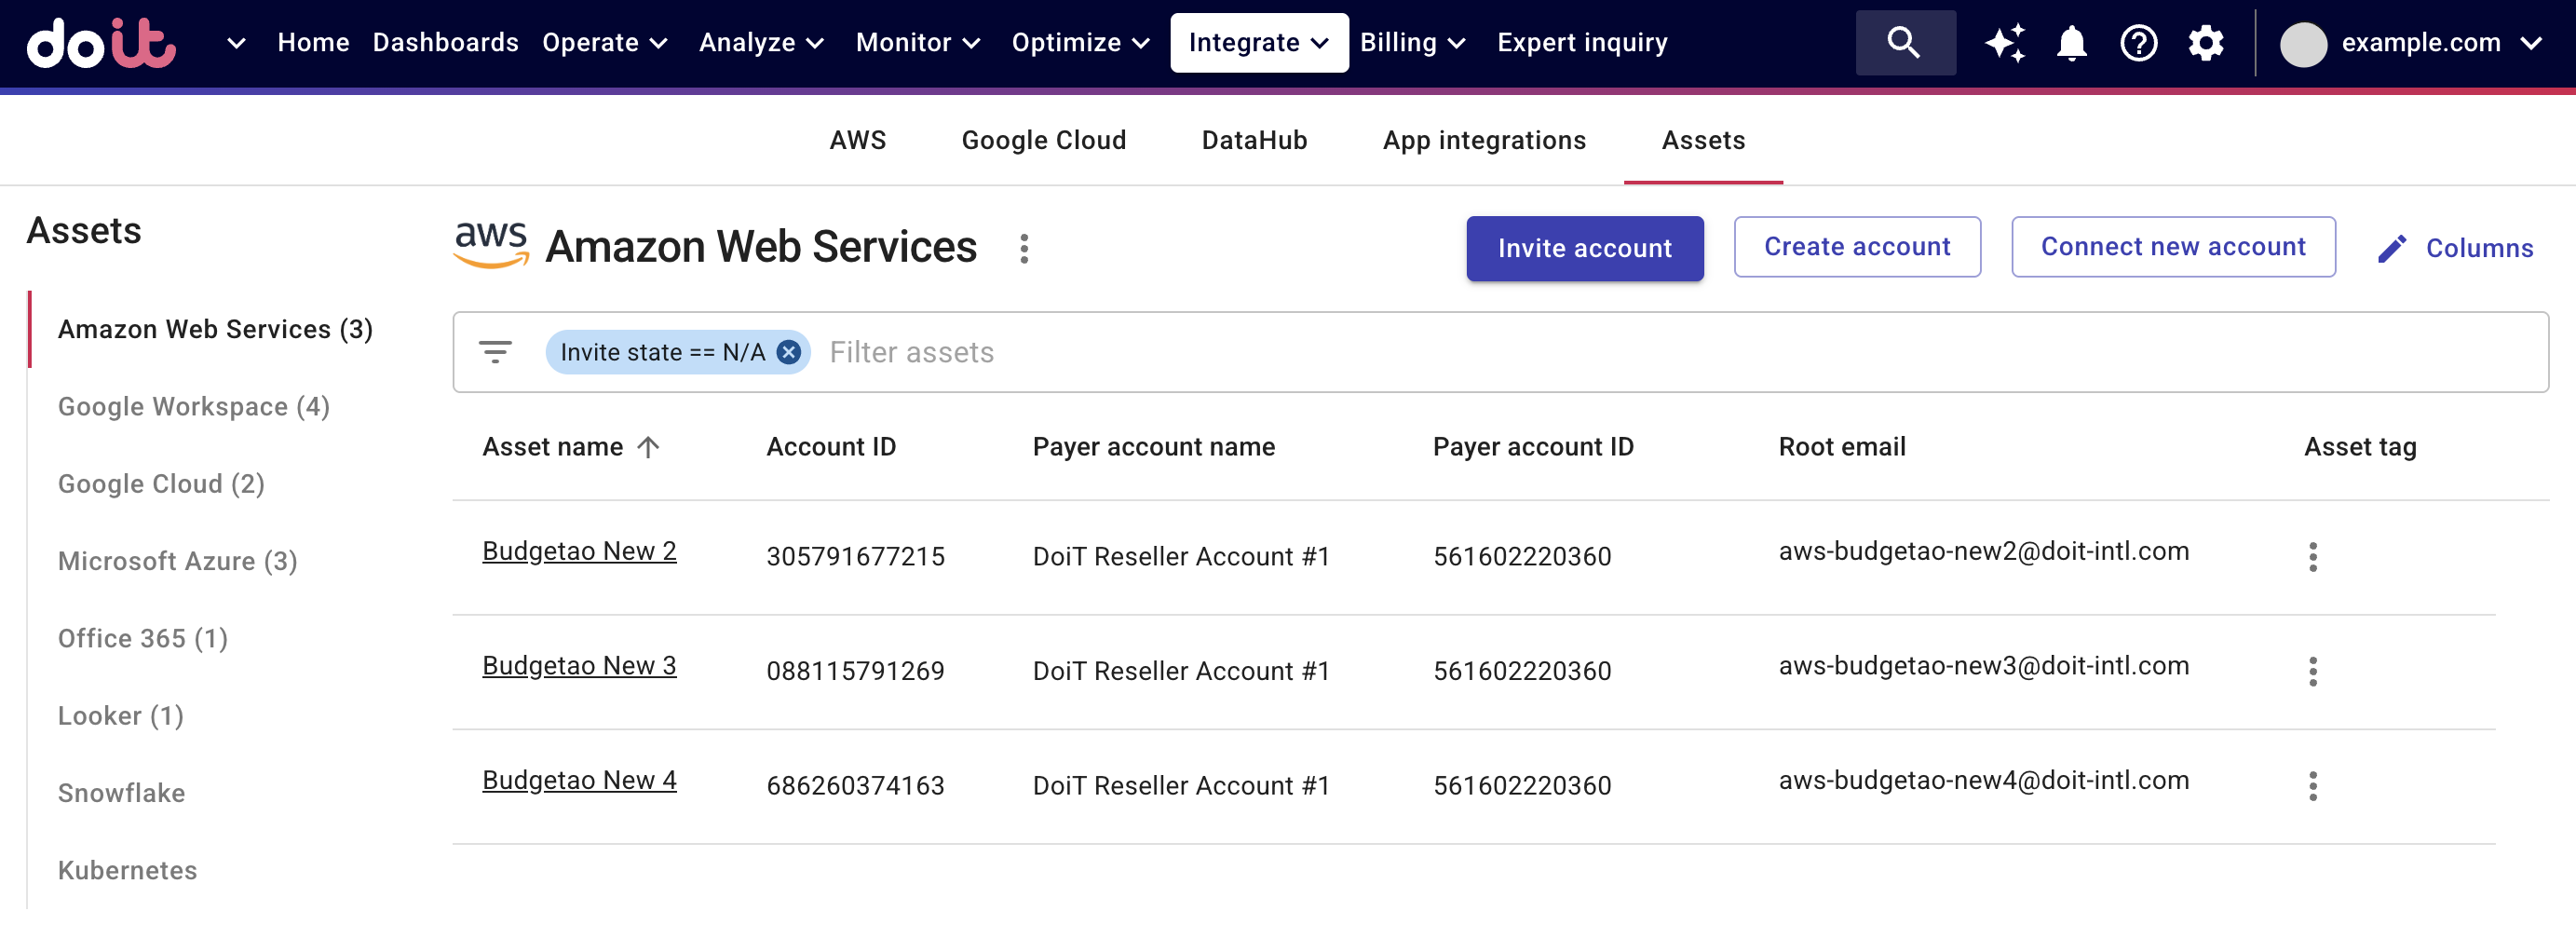
Task: Click account ID 686260374163
Action: [x=855, y=786]
